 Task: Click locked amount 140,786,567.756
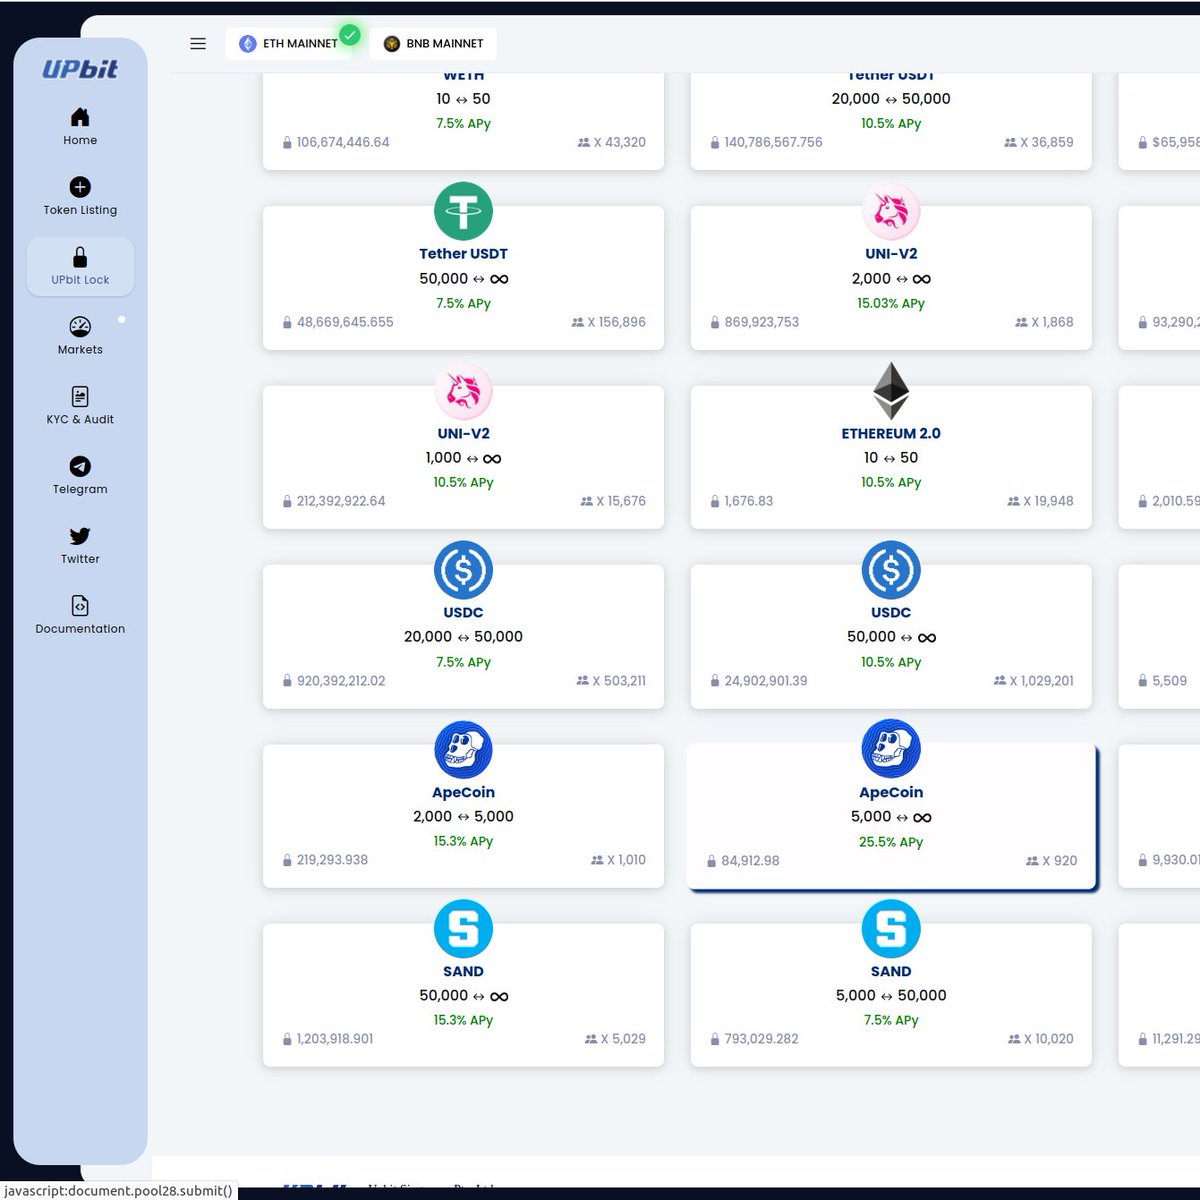coord(774,143)
